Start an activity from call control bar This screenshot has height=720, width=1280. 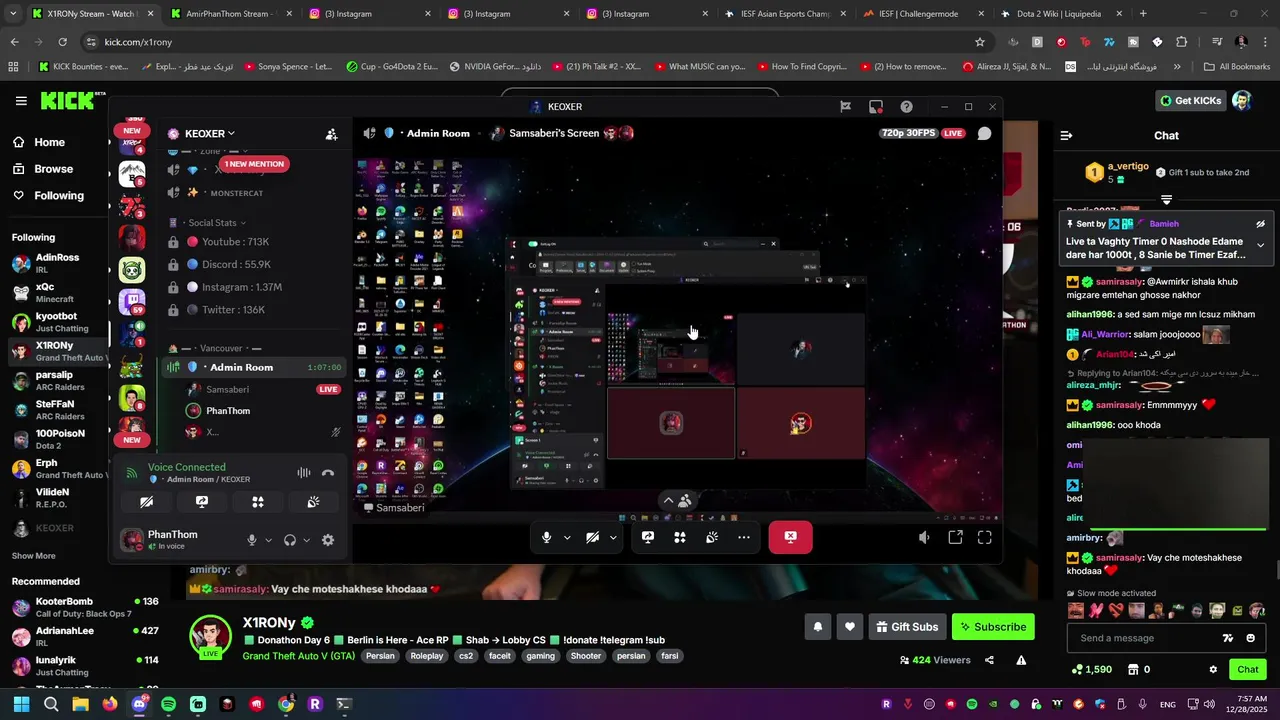coord(680,537)
